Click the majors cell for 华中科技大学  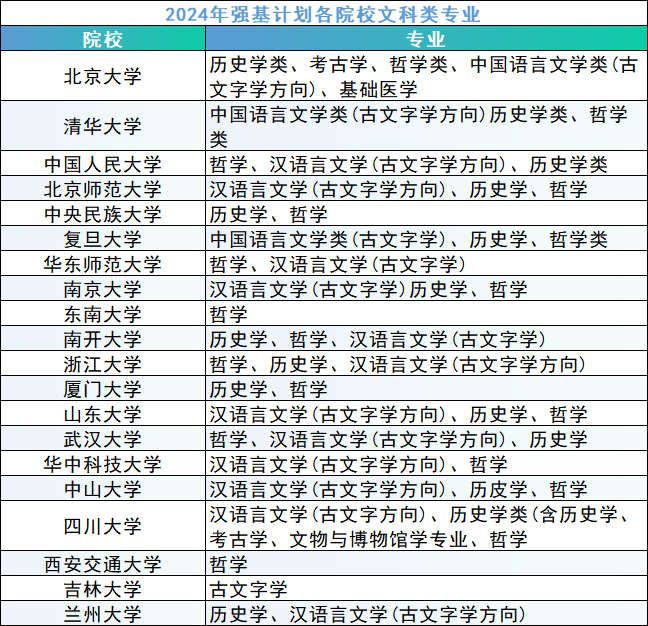tap(426, 464)
